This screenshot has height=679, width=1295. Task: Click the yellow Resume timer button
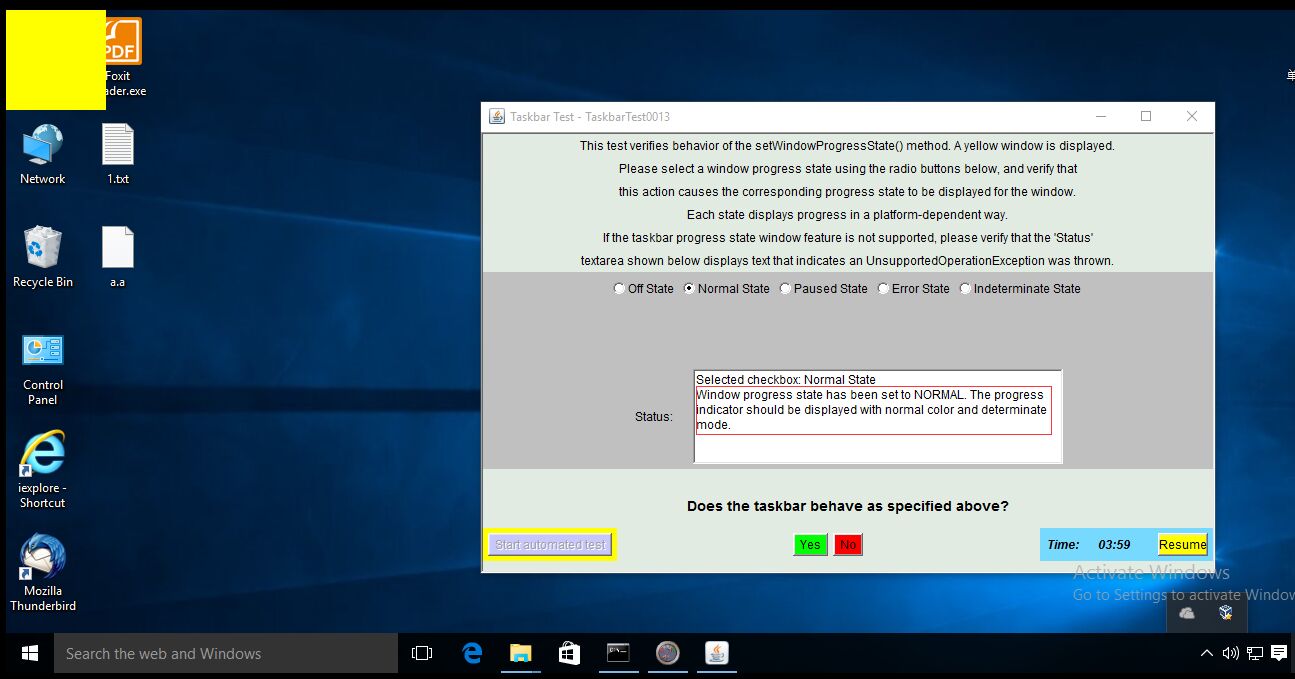(1182, 545)
